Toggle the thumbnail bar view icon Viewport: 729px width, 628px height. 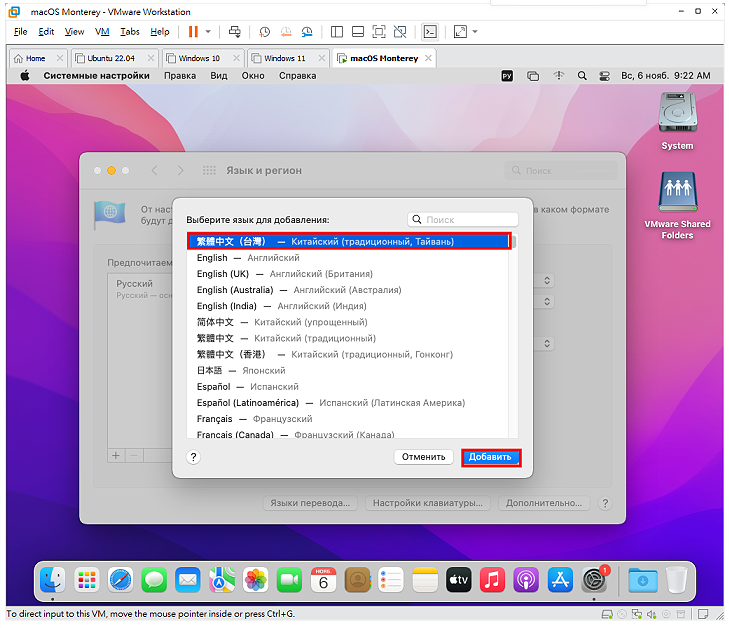tap(358, 32)
